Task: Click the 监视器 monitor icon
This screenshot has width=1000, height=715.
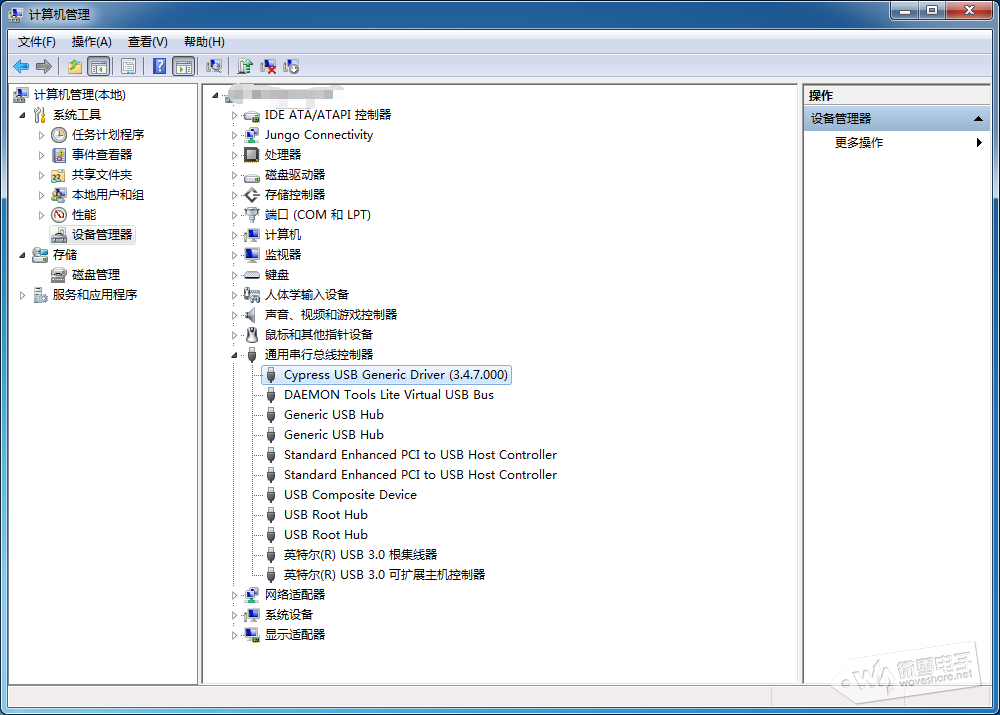Action: [x=252, y=255]
